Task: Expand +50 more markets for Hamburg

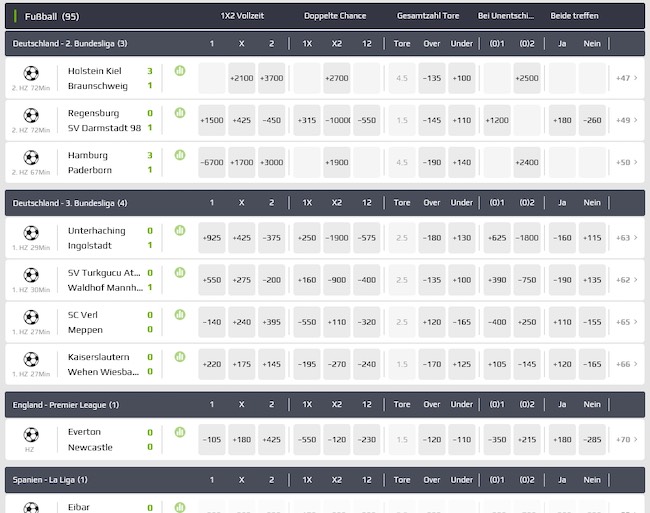Action: tap(626, 162)
